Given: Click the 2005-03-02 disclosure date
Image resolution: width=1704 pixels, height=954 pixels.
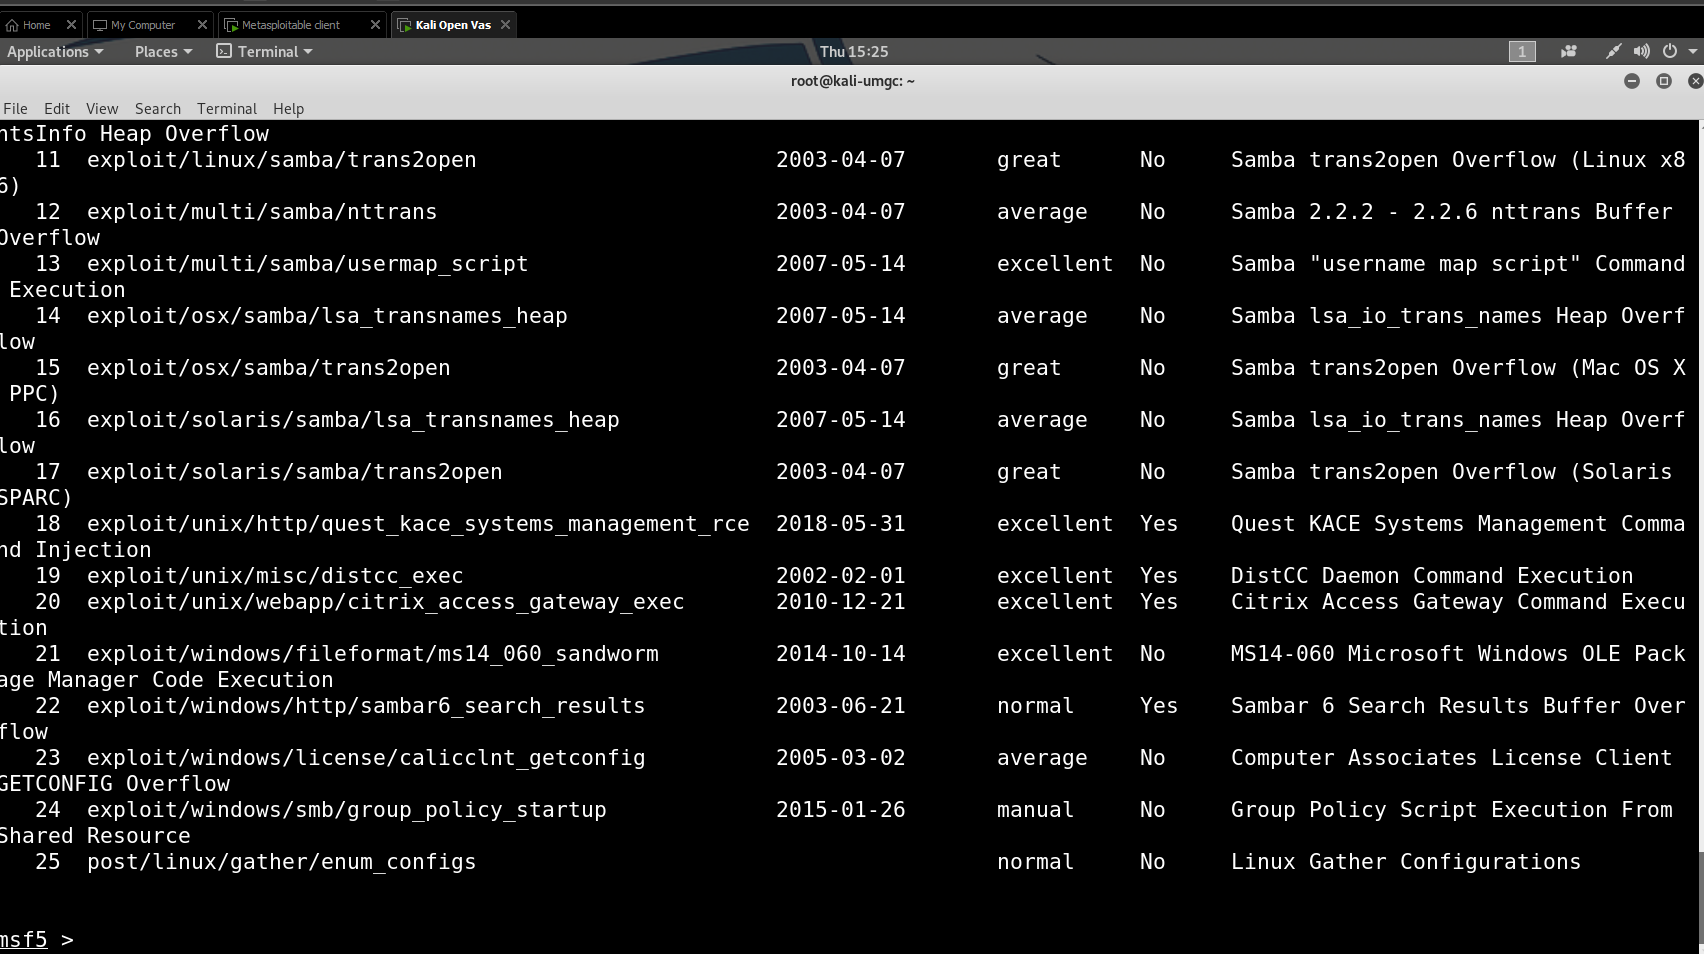Looking at the screenshot, I should click(841, 758).
